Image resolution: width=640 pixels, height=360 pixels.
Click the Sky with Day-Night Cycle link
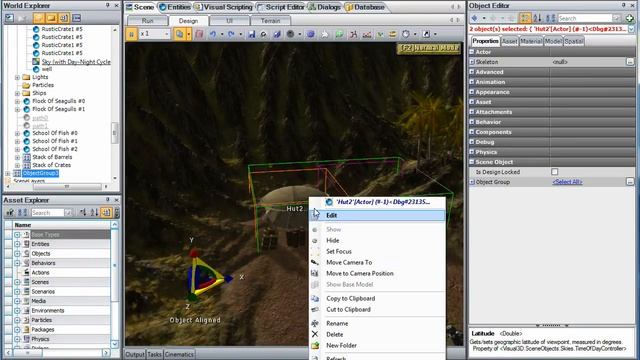coord(76,62)
